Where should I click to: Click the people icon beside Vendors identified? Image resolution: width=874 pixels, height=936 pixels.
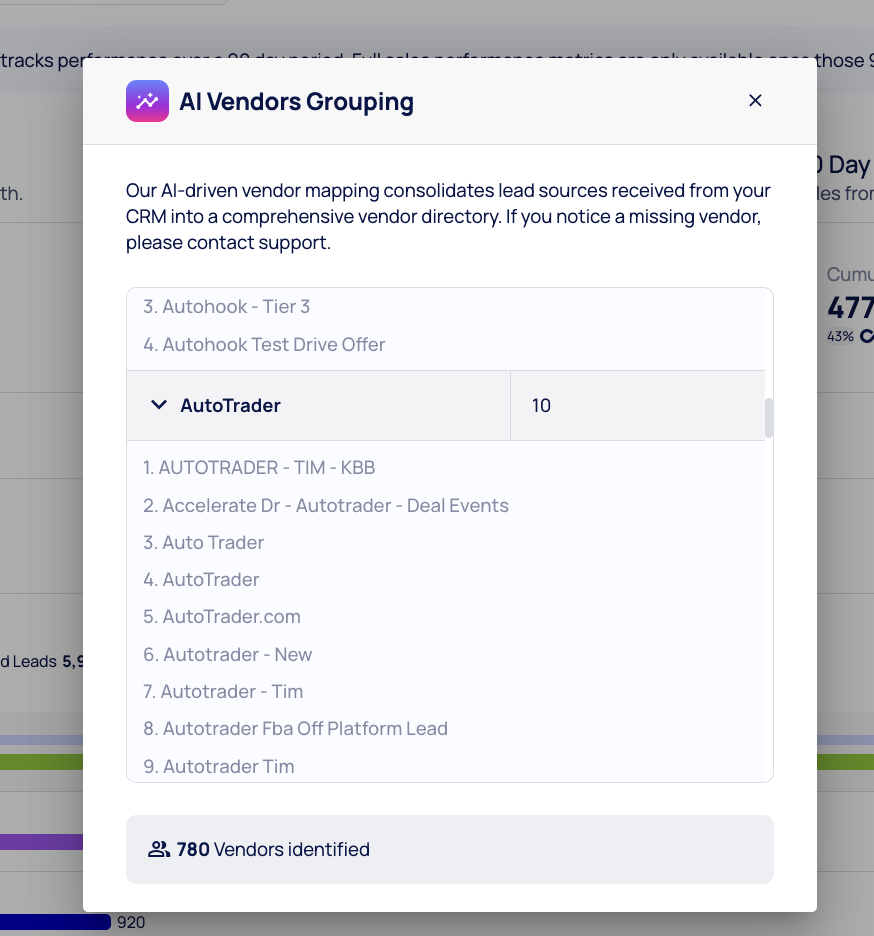pos(158,849)
